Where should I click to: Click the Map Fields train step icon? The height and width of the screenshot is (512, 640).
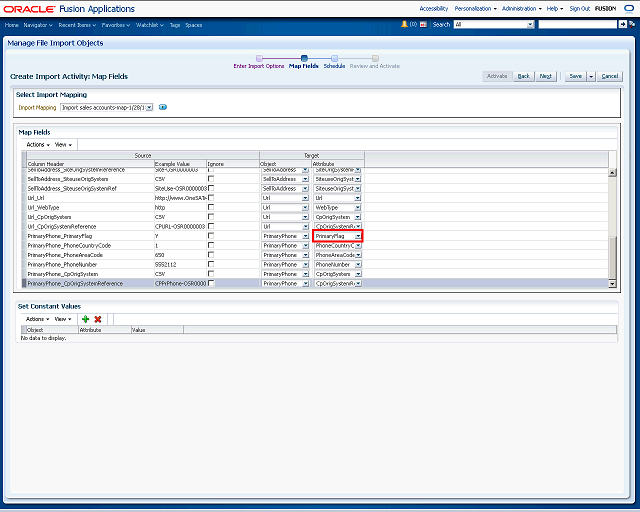coord(303,58)
